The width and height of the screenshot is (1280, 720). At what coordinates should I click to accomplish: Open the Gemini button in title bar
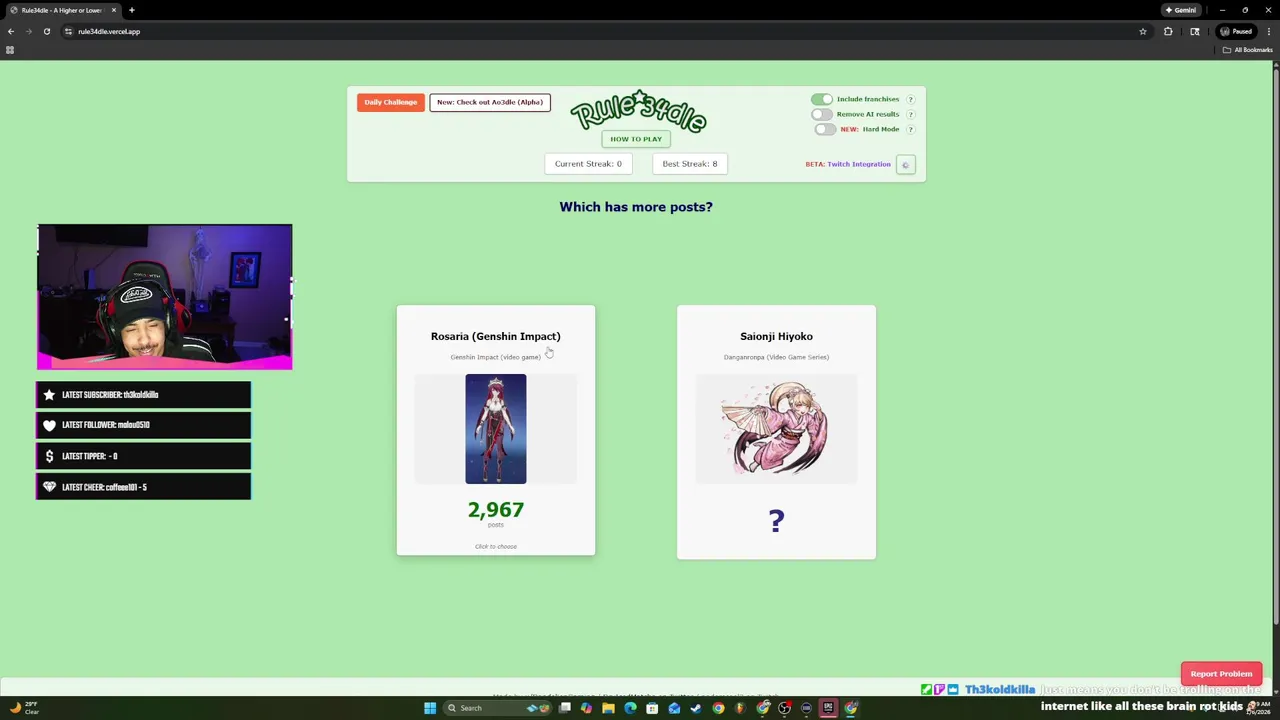[1181, 10]
